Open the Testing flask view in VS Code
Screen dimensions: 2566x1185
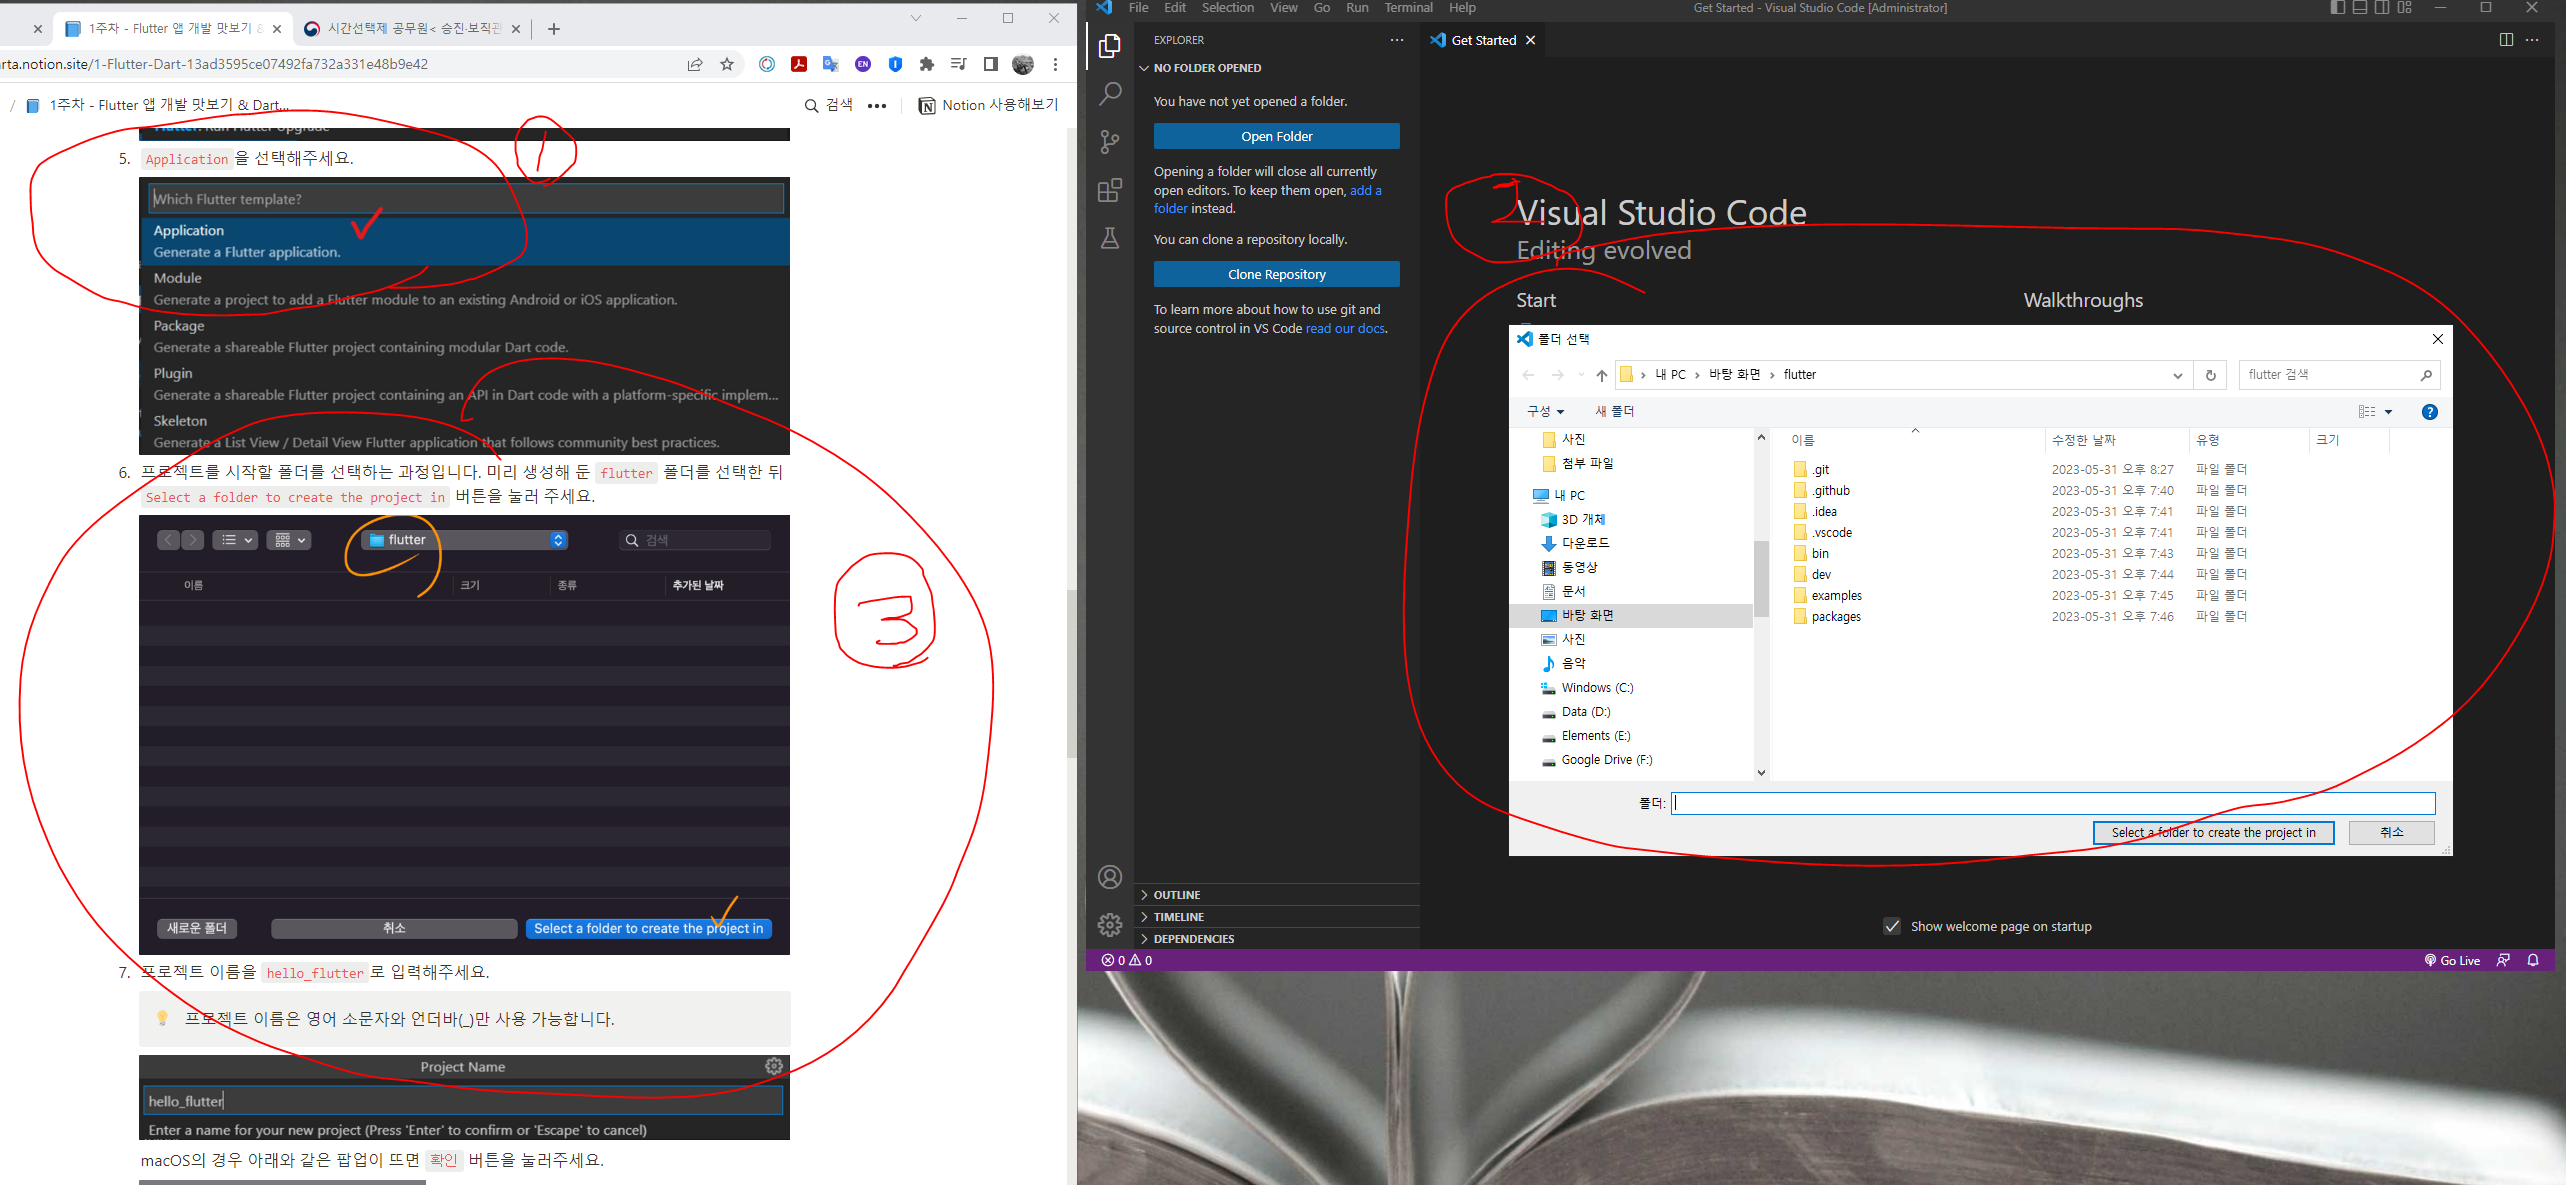click(x=1110, y=238)
